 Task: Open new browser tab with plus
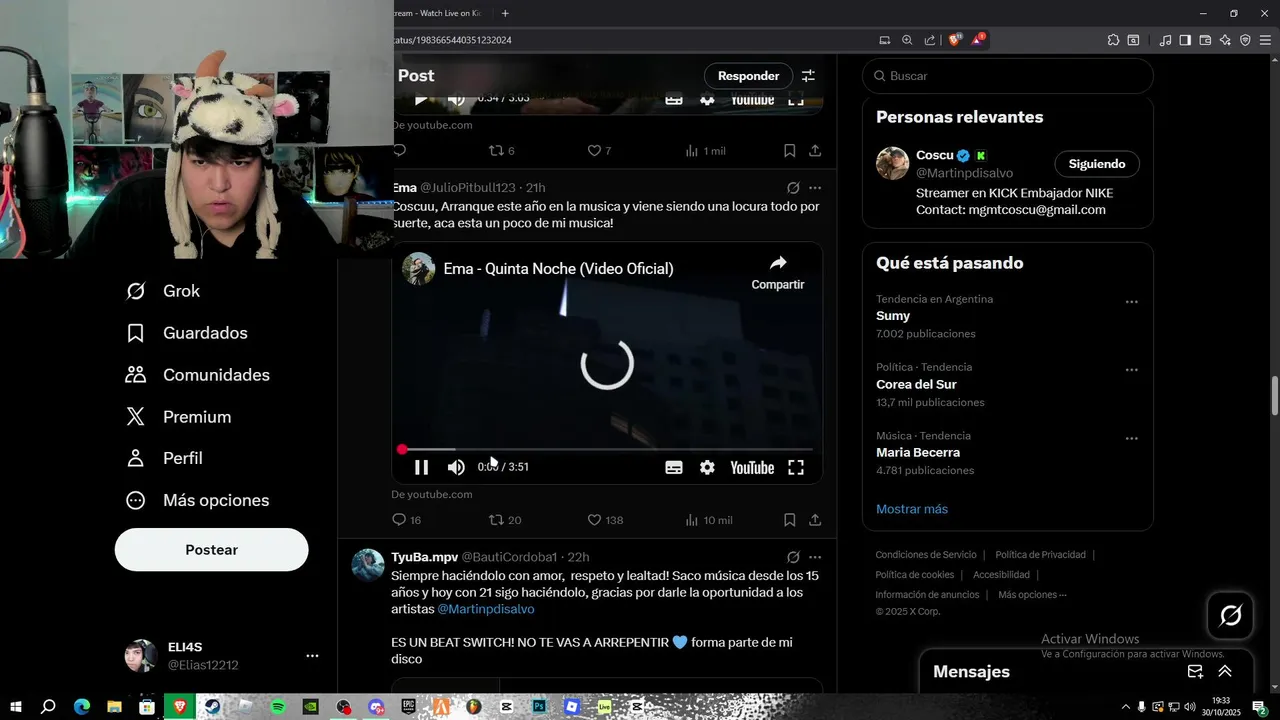point(505,13)
